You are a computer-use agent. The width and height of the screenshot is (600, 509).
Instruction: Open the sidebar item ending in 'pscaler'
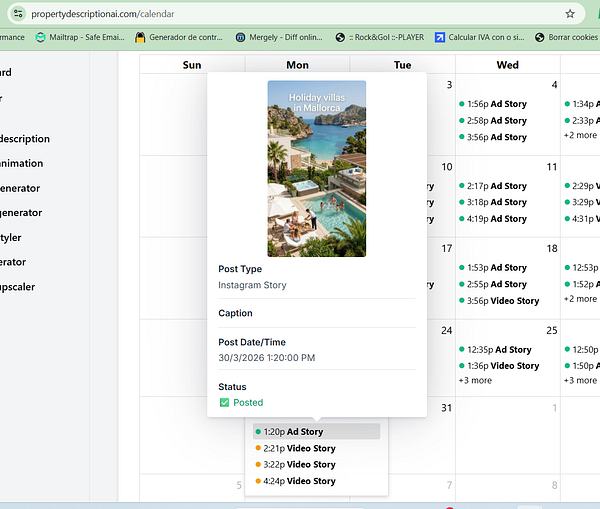pyautogui.click(x=18, y=287)
